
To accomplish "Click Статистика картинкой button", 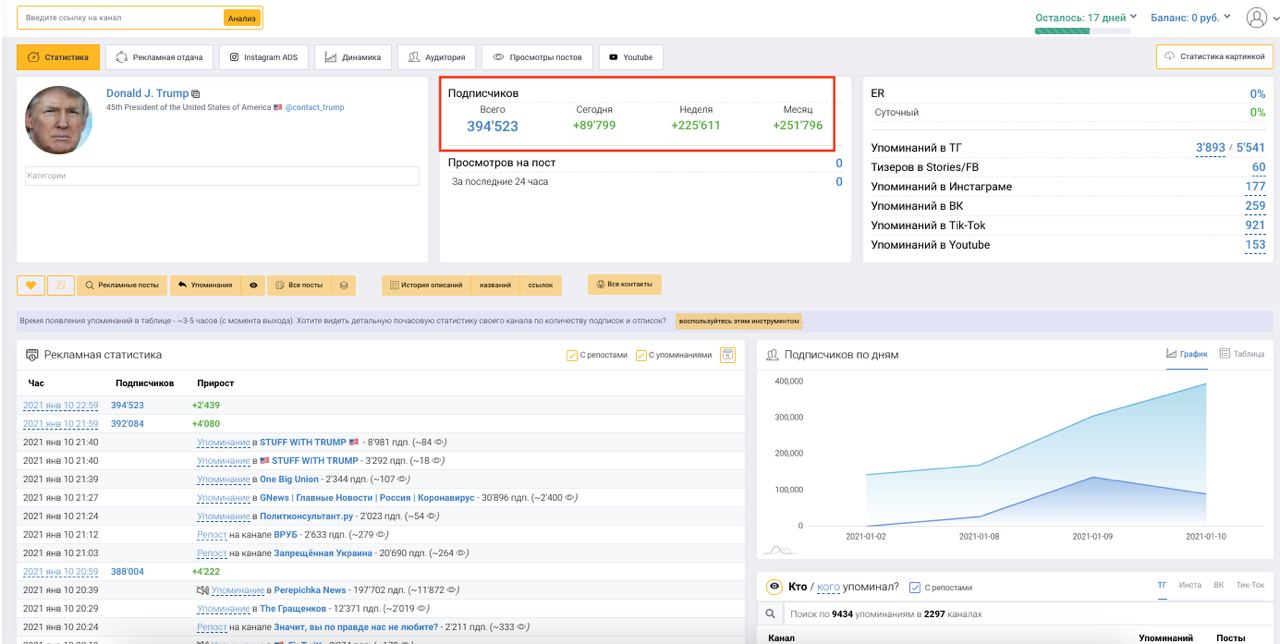I will 1214,57.
